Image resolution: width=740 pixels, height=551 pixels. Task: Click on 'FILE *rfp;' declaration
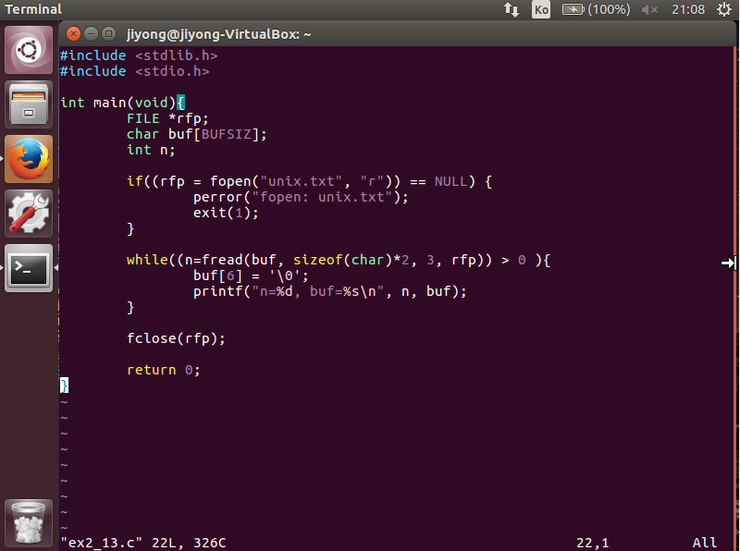click(167, 118)
